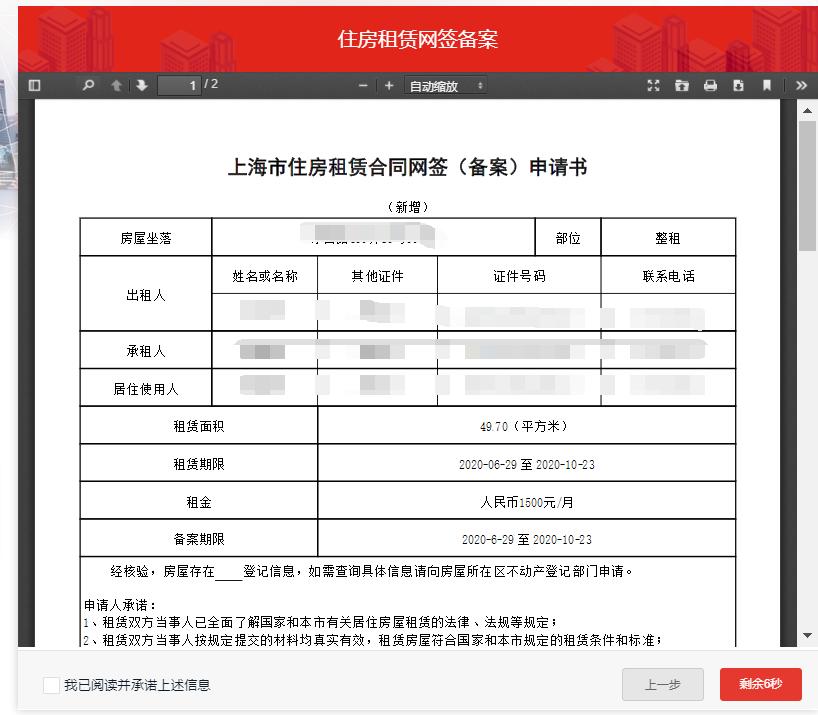Open the 自动缩放 zoom dropdown
818x715 pixels.
click(x=446, y=86)
